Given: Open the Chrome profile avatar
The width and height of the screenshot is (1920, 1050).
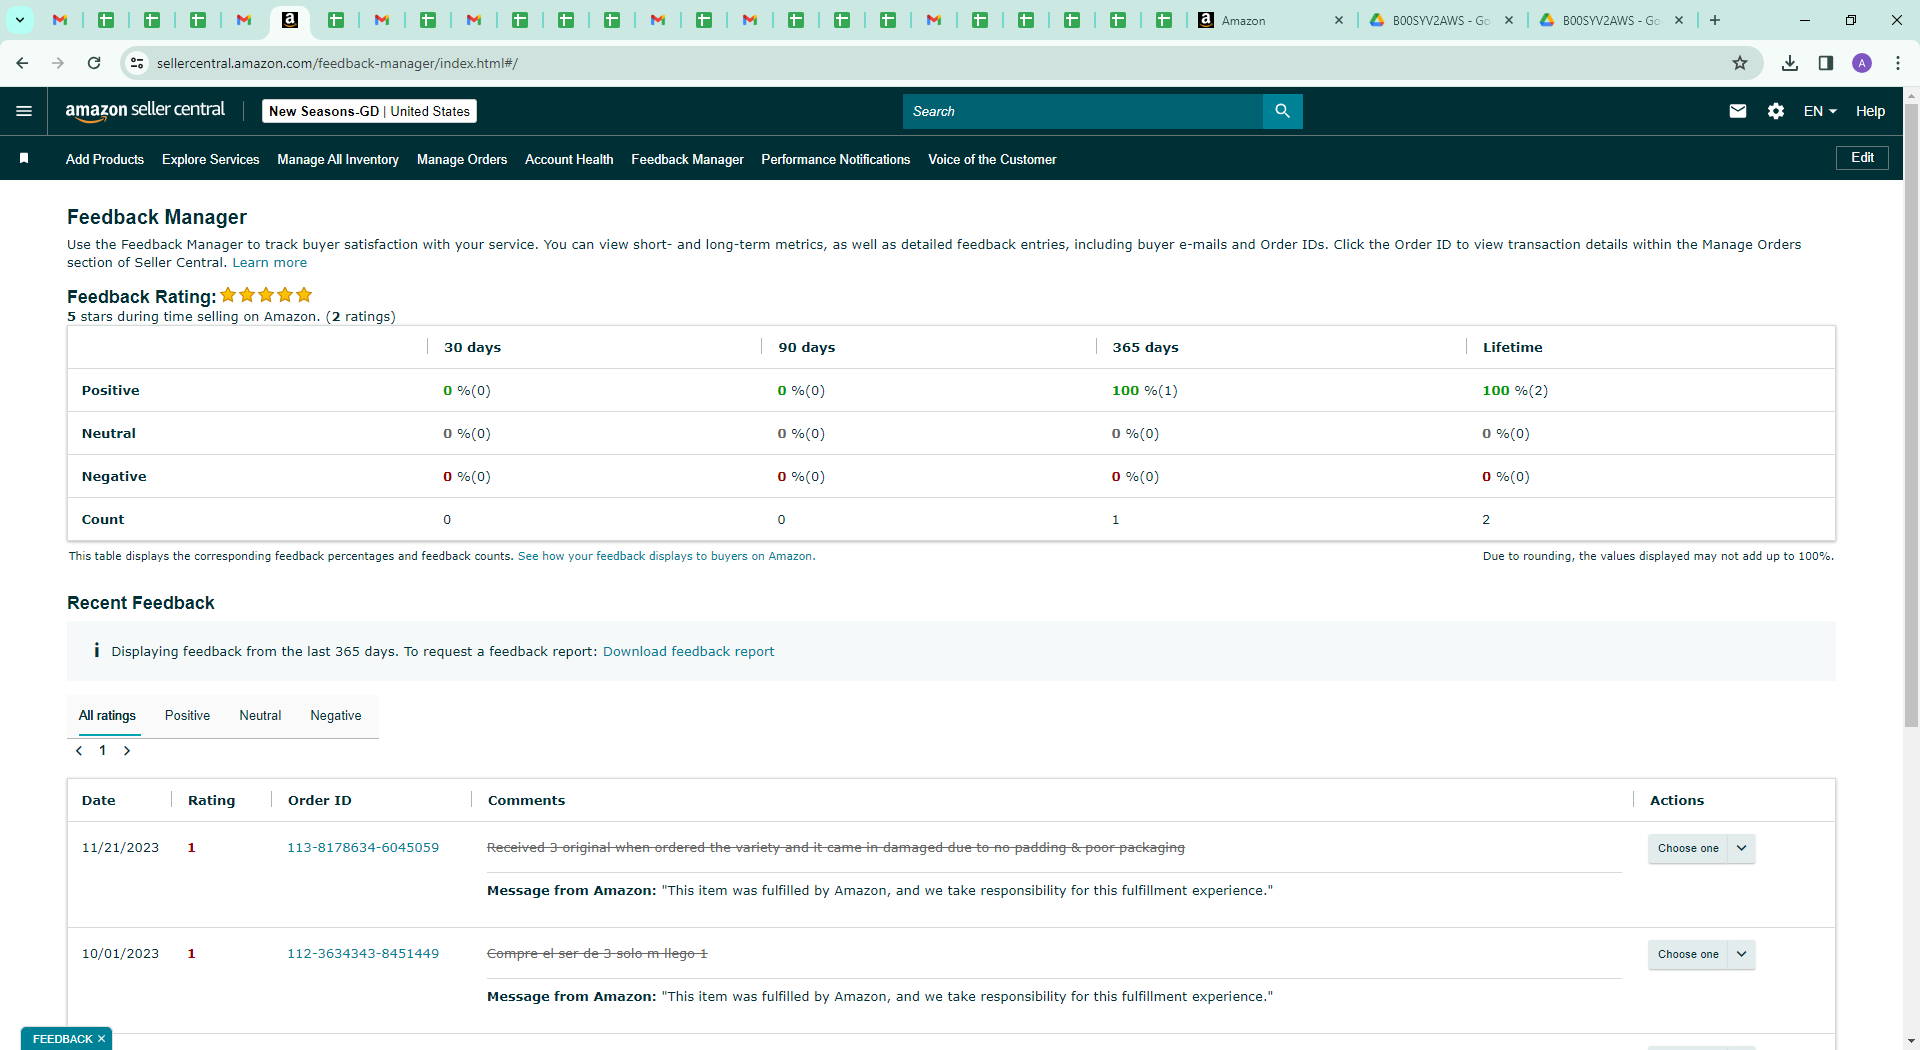Looking at the screenshot, I should [x=1862, y=63].
